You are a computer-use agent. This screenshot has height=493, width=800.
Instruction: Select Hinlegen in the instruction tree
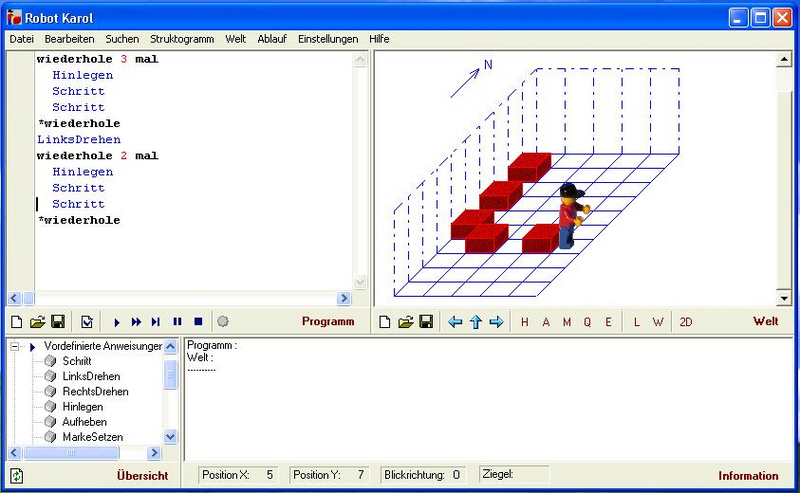click(x=83, y=407)
